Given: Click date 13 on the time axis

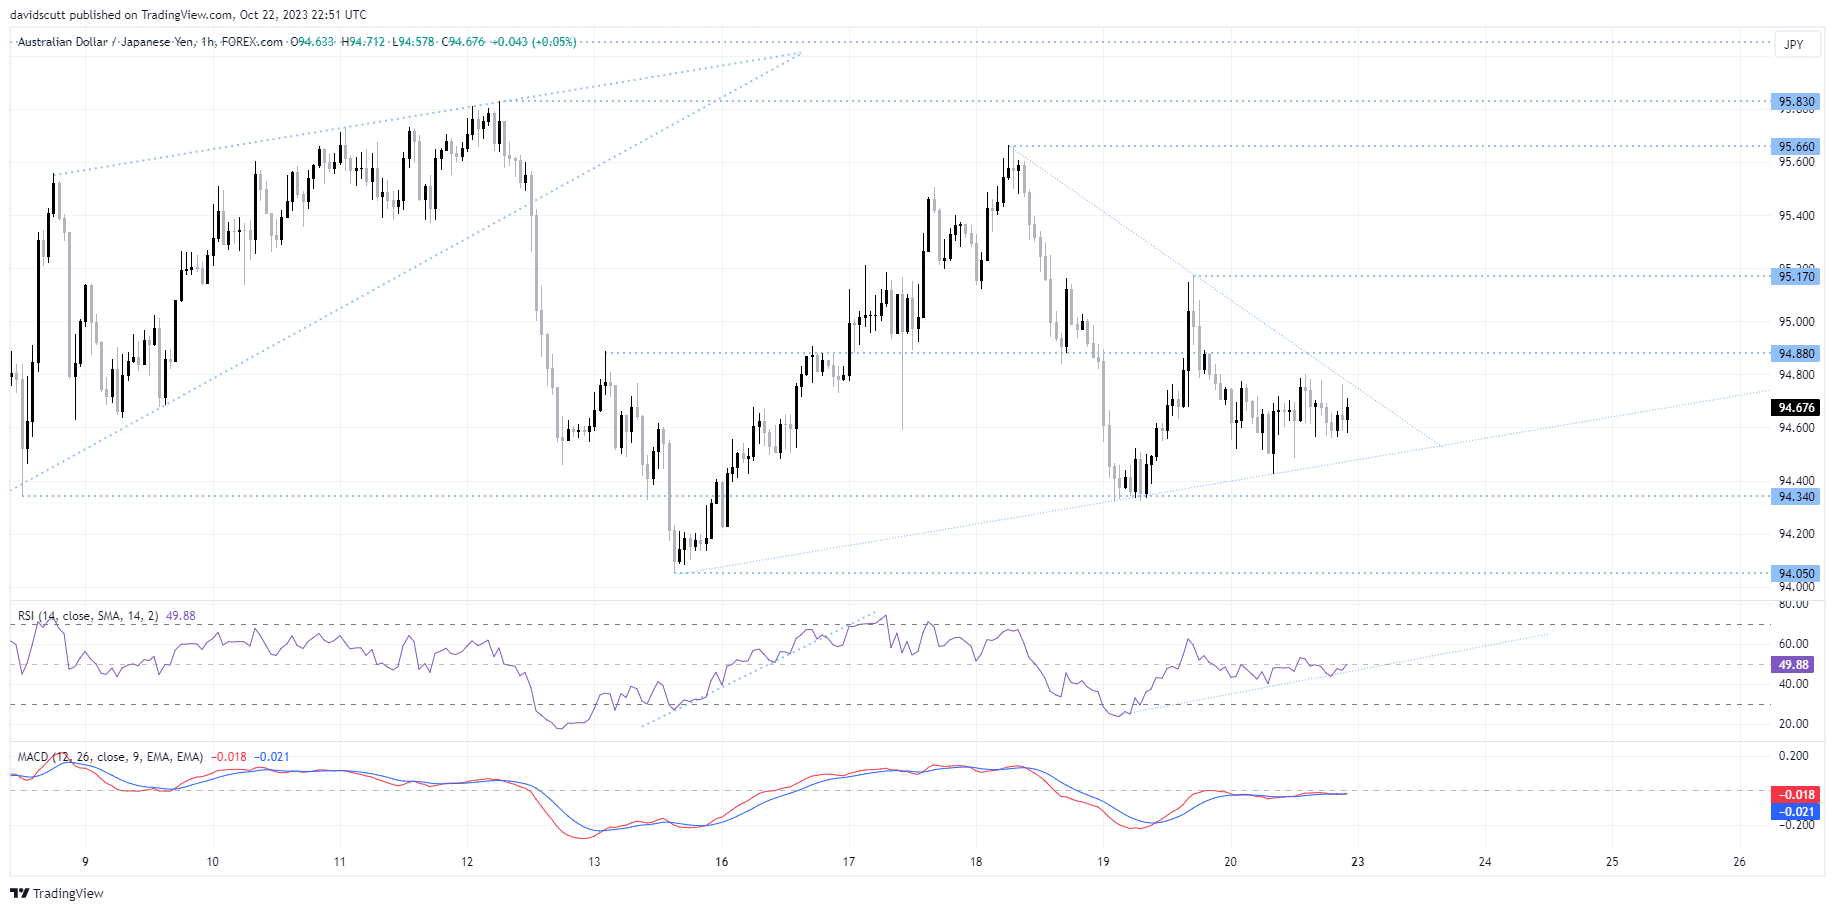Looking at the screenshot, I should [x=594, y=862].
